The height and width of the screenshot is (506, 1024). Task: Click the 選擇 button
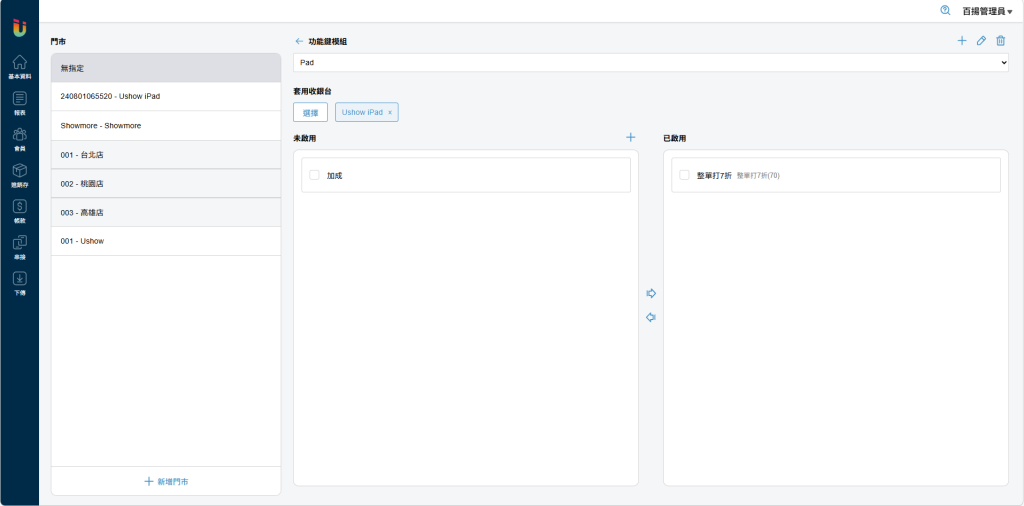click(310, 112)
